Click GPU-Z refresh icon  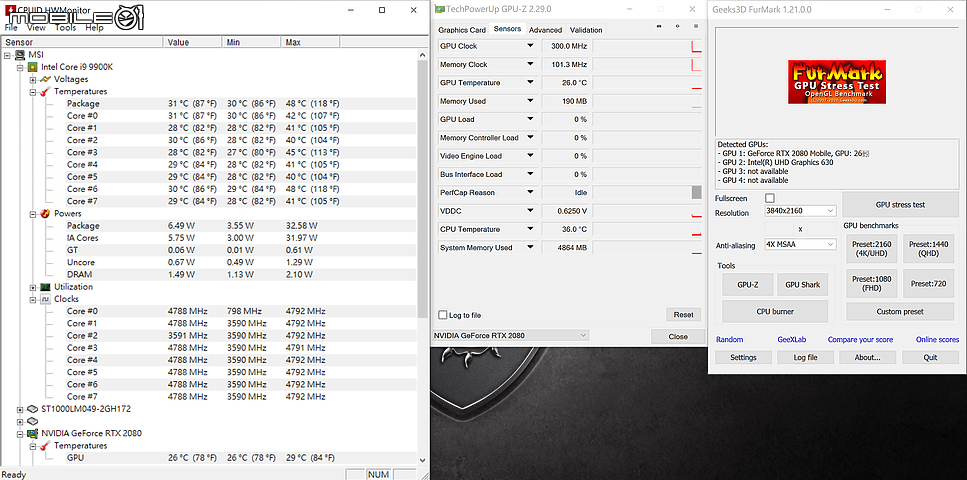(678, 27)
